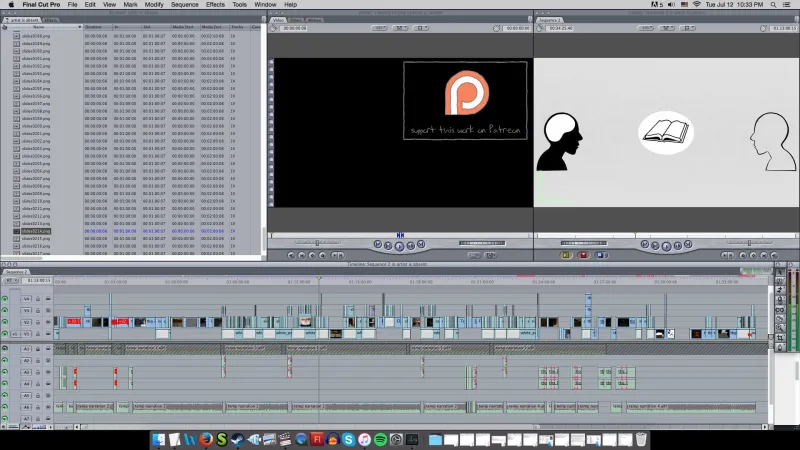
Task: Open Trash in the Dock
Action: pyautogui.click(x=641, y=440)
